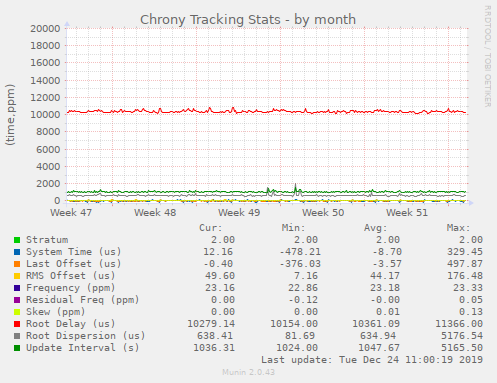
Task: Click the Frequency dark blue legend swatch
Action: coord(17,288)
